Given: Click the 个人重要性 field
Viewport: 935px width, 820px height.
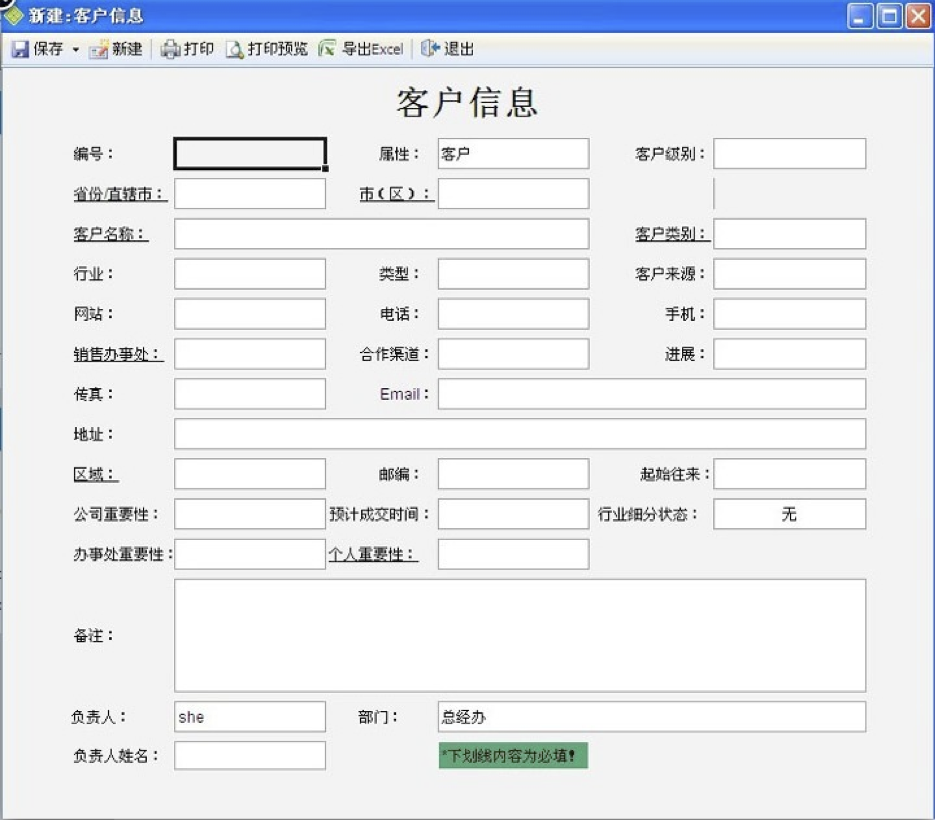Looking at the screenshot, I should point(513,554).
